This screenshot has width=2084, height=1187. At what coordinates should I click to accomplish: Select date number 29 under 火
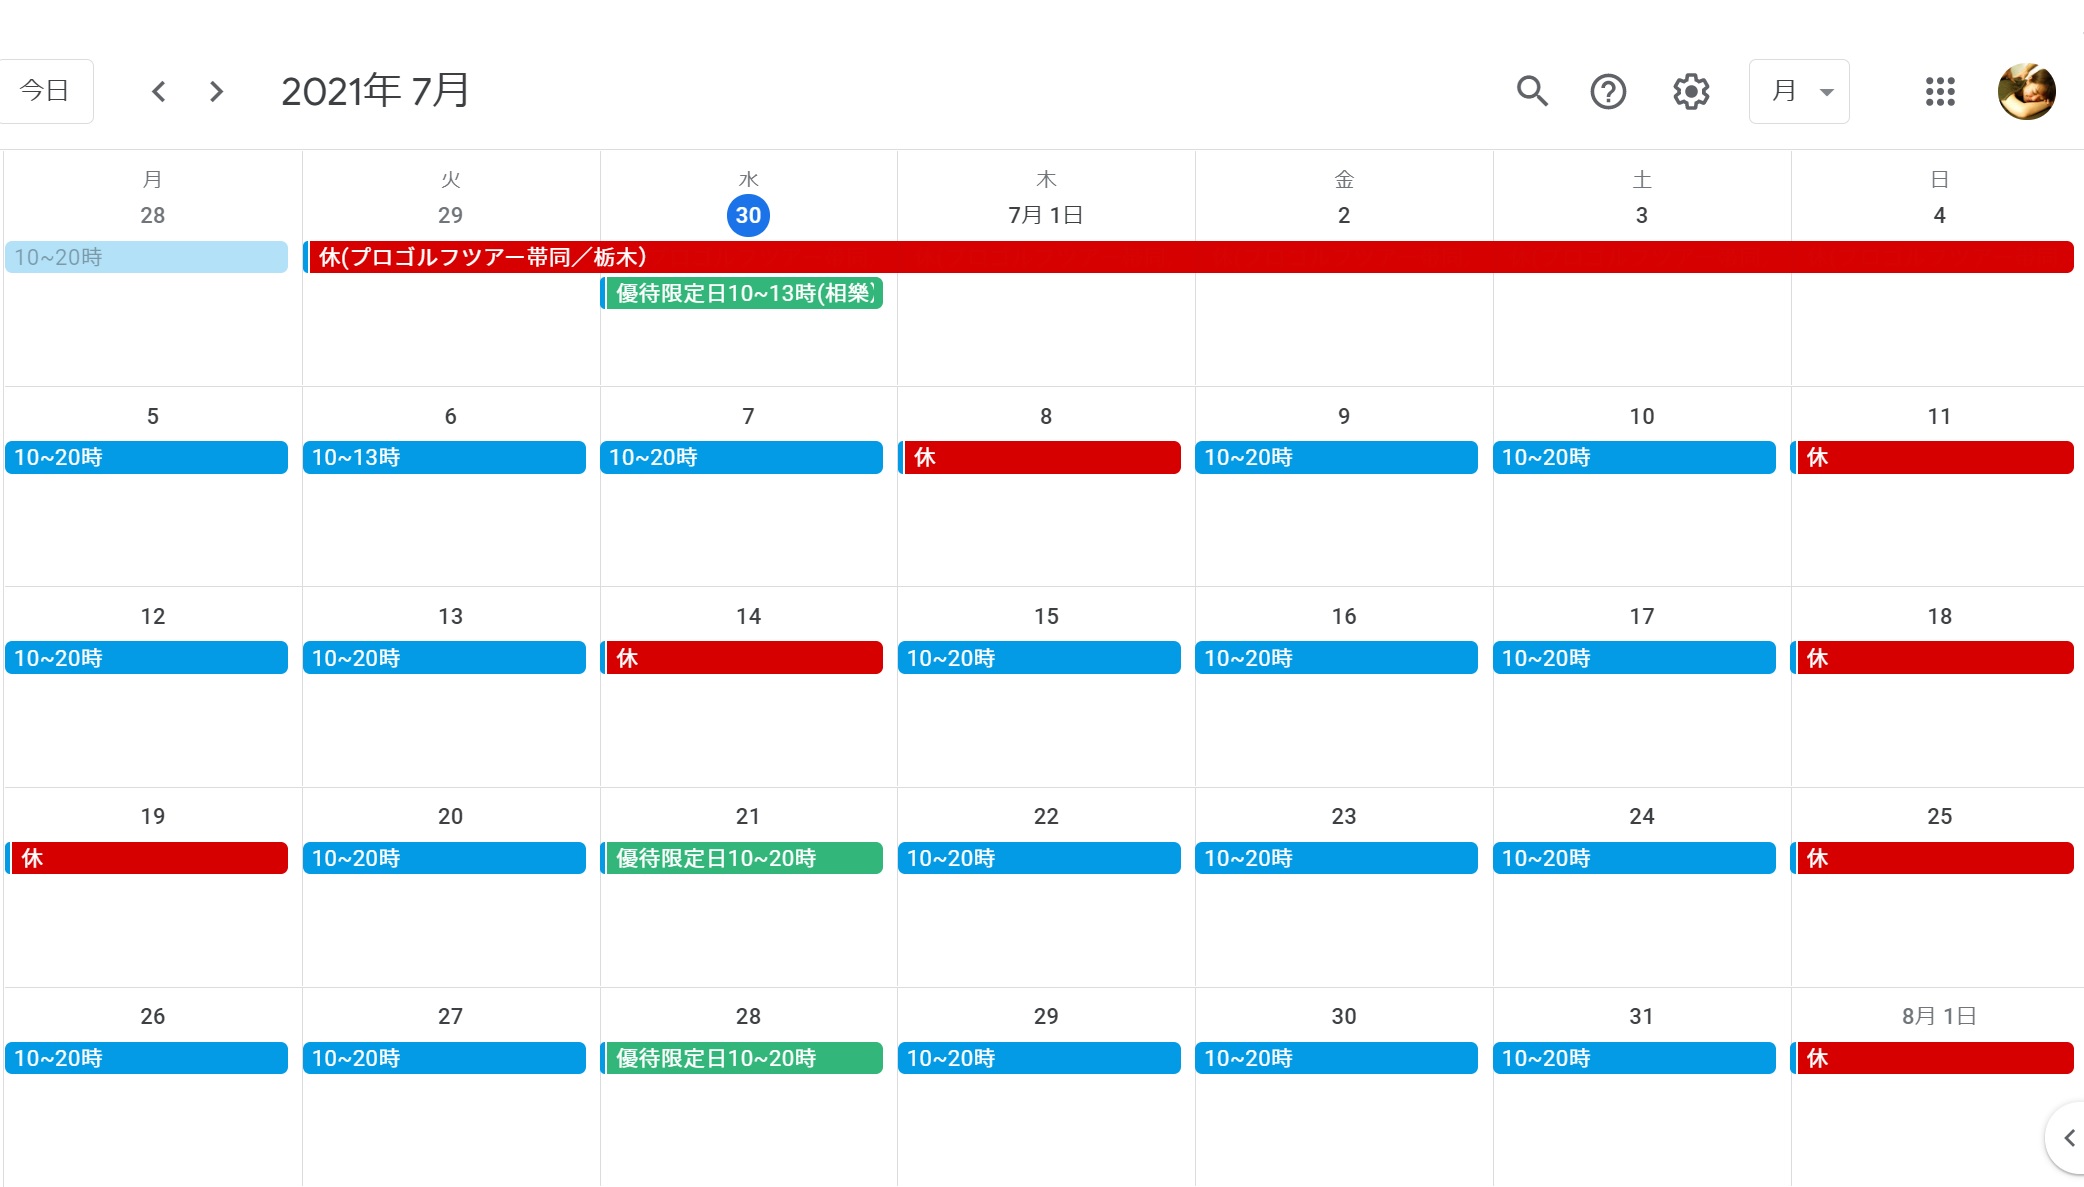pyautogui.click(x=450, y=215)
